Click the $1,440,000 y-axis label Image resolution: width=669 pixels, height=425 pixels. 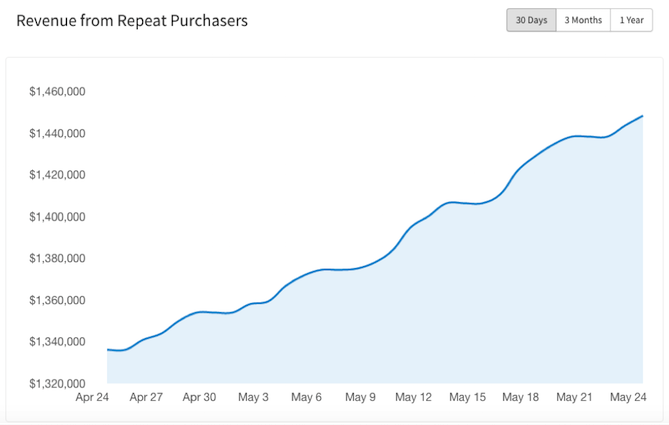coord(57,134)
